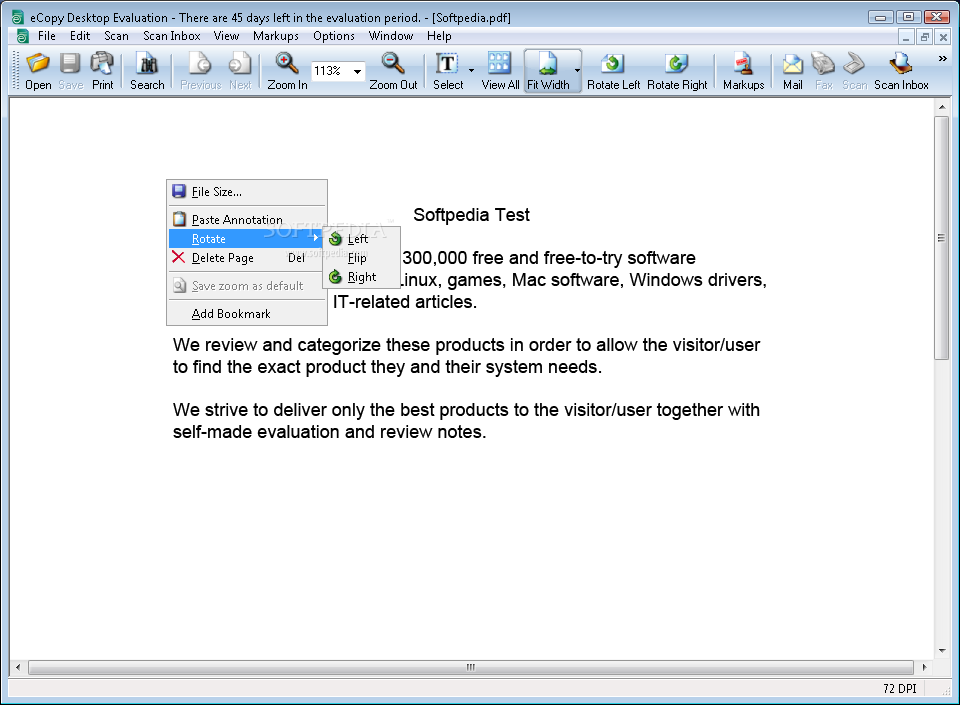The height and width of the screenshot is (705, 960).
Task: Click the Rotate Left toolbar icon
Action: (613, 71)
